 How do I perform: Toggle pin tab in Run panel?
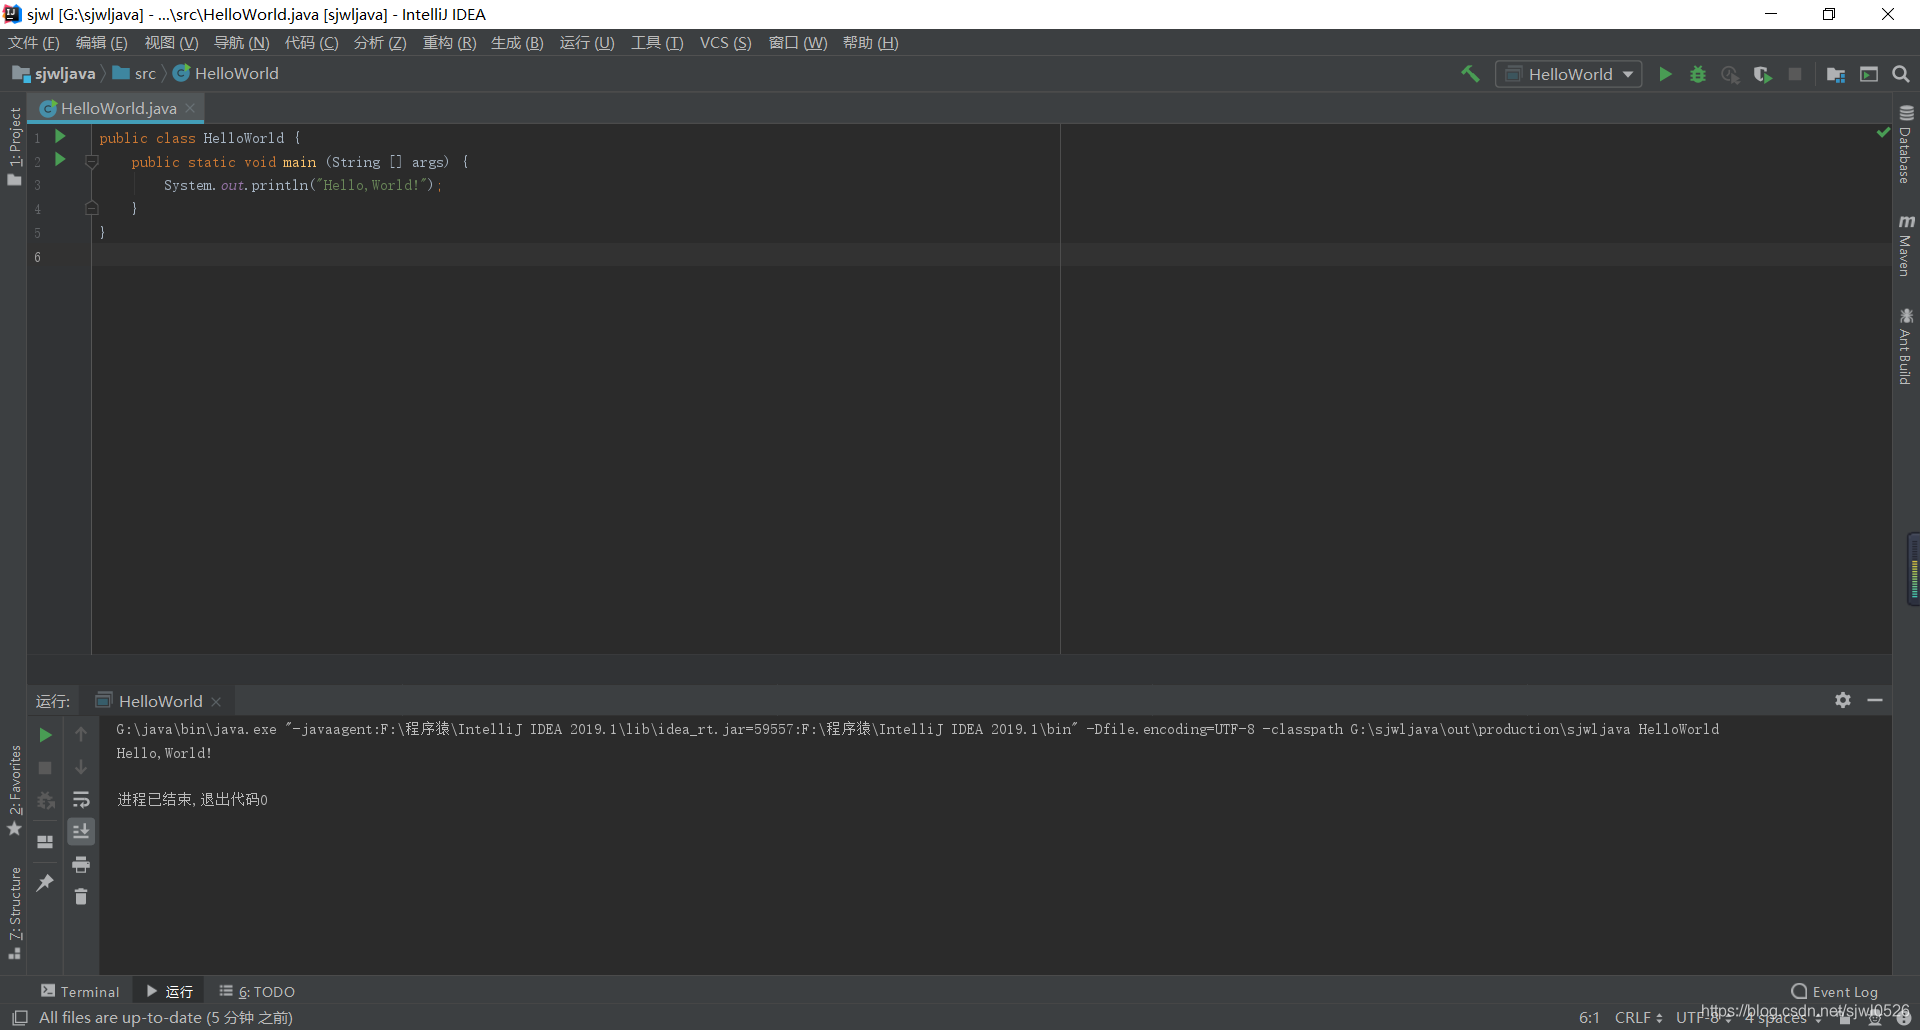click(x=45, y=882)
